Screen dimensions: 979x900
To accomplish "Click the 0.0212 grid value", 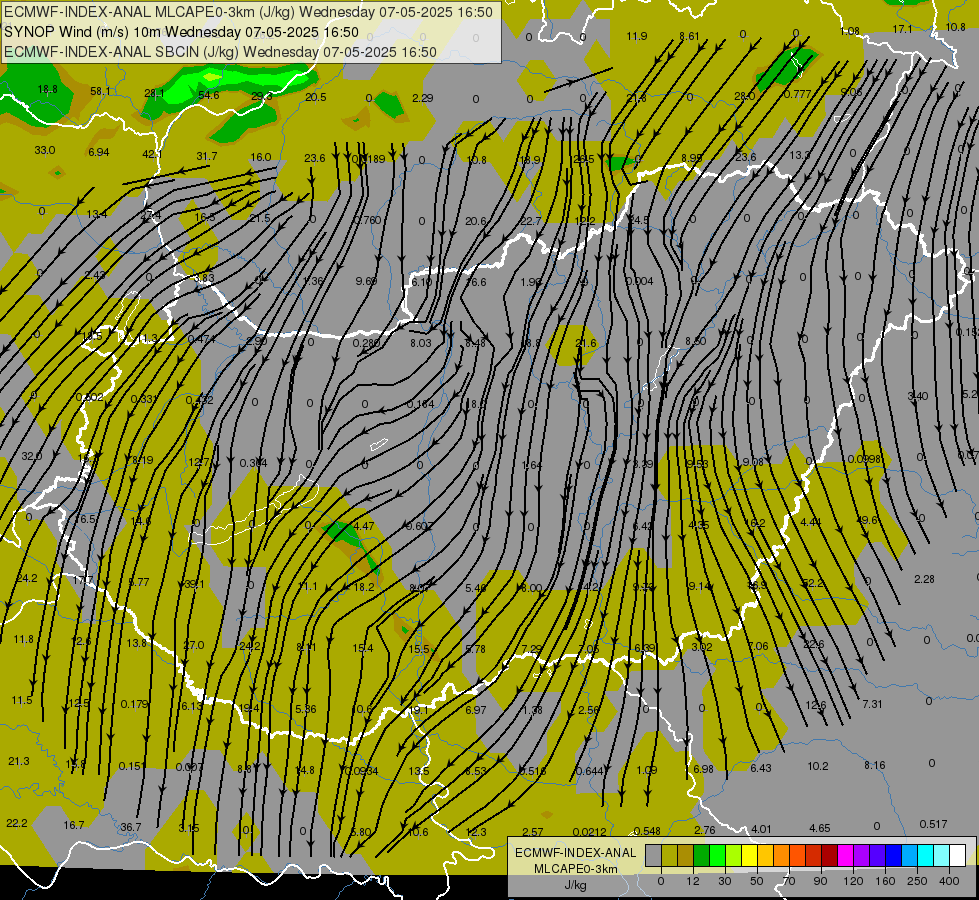I will tap(589, 832).
